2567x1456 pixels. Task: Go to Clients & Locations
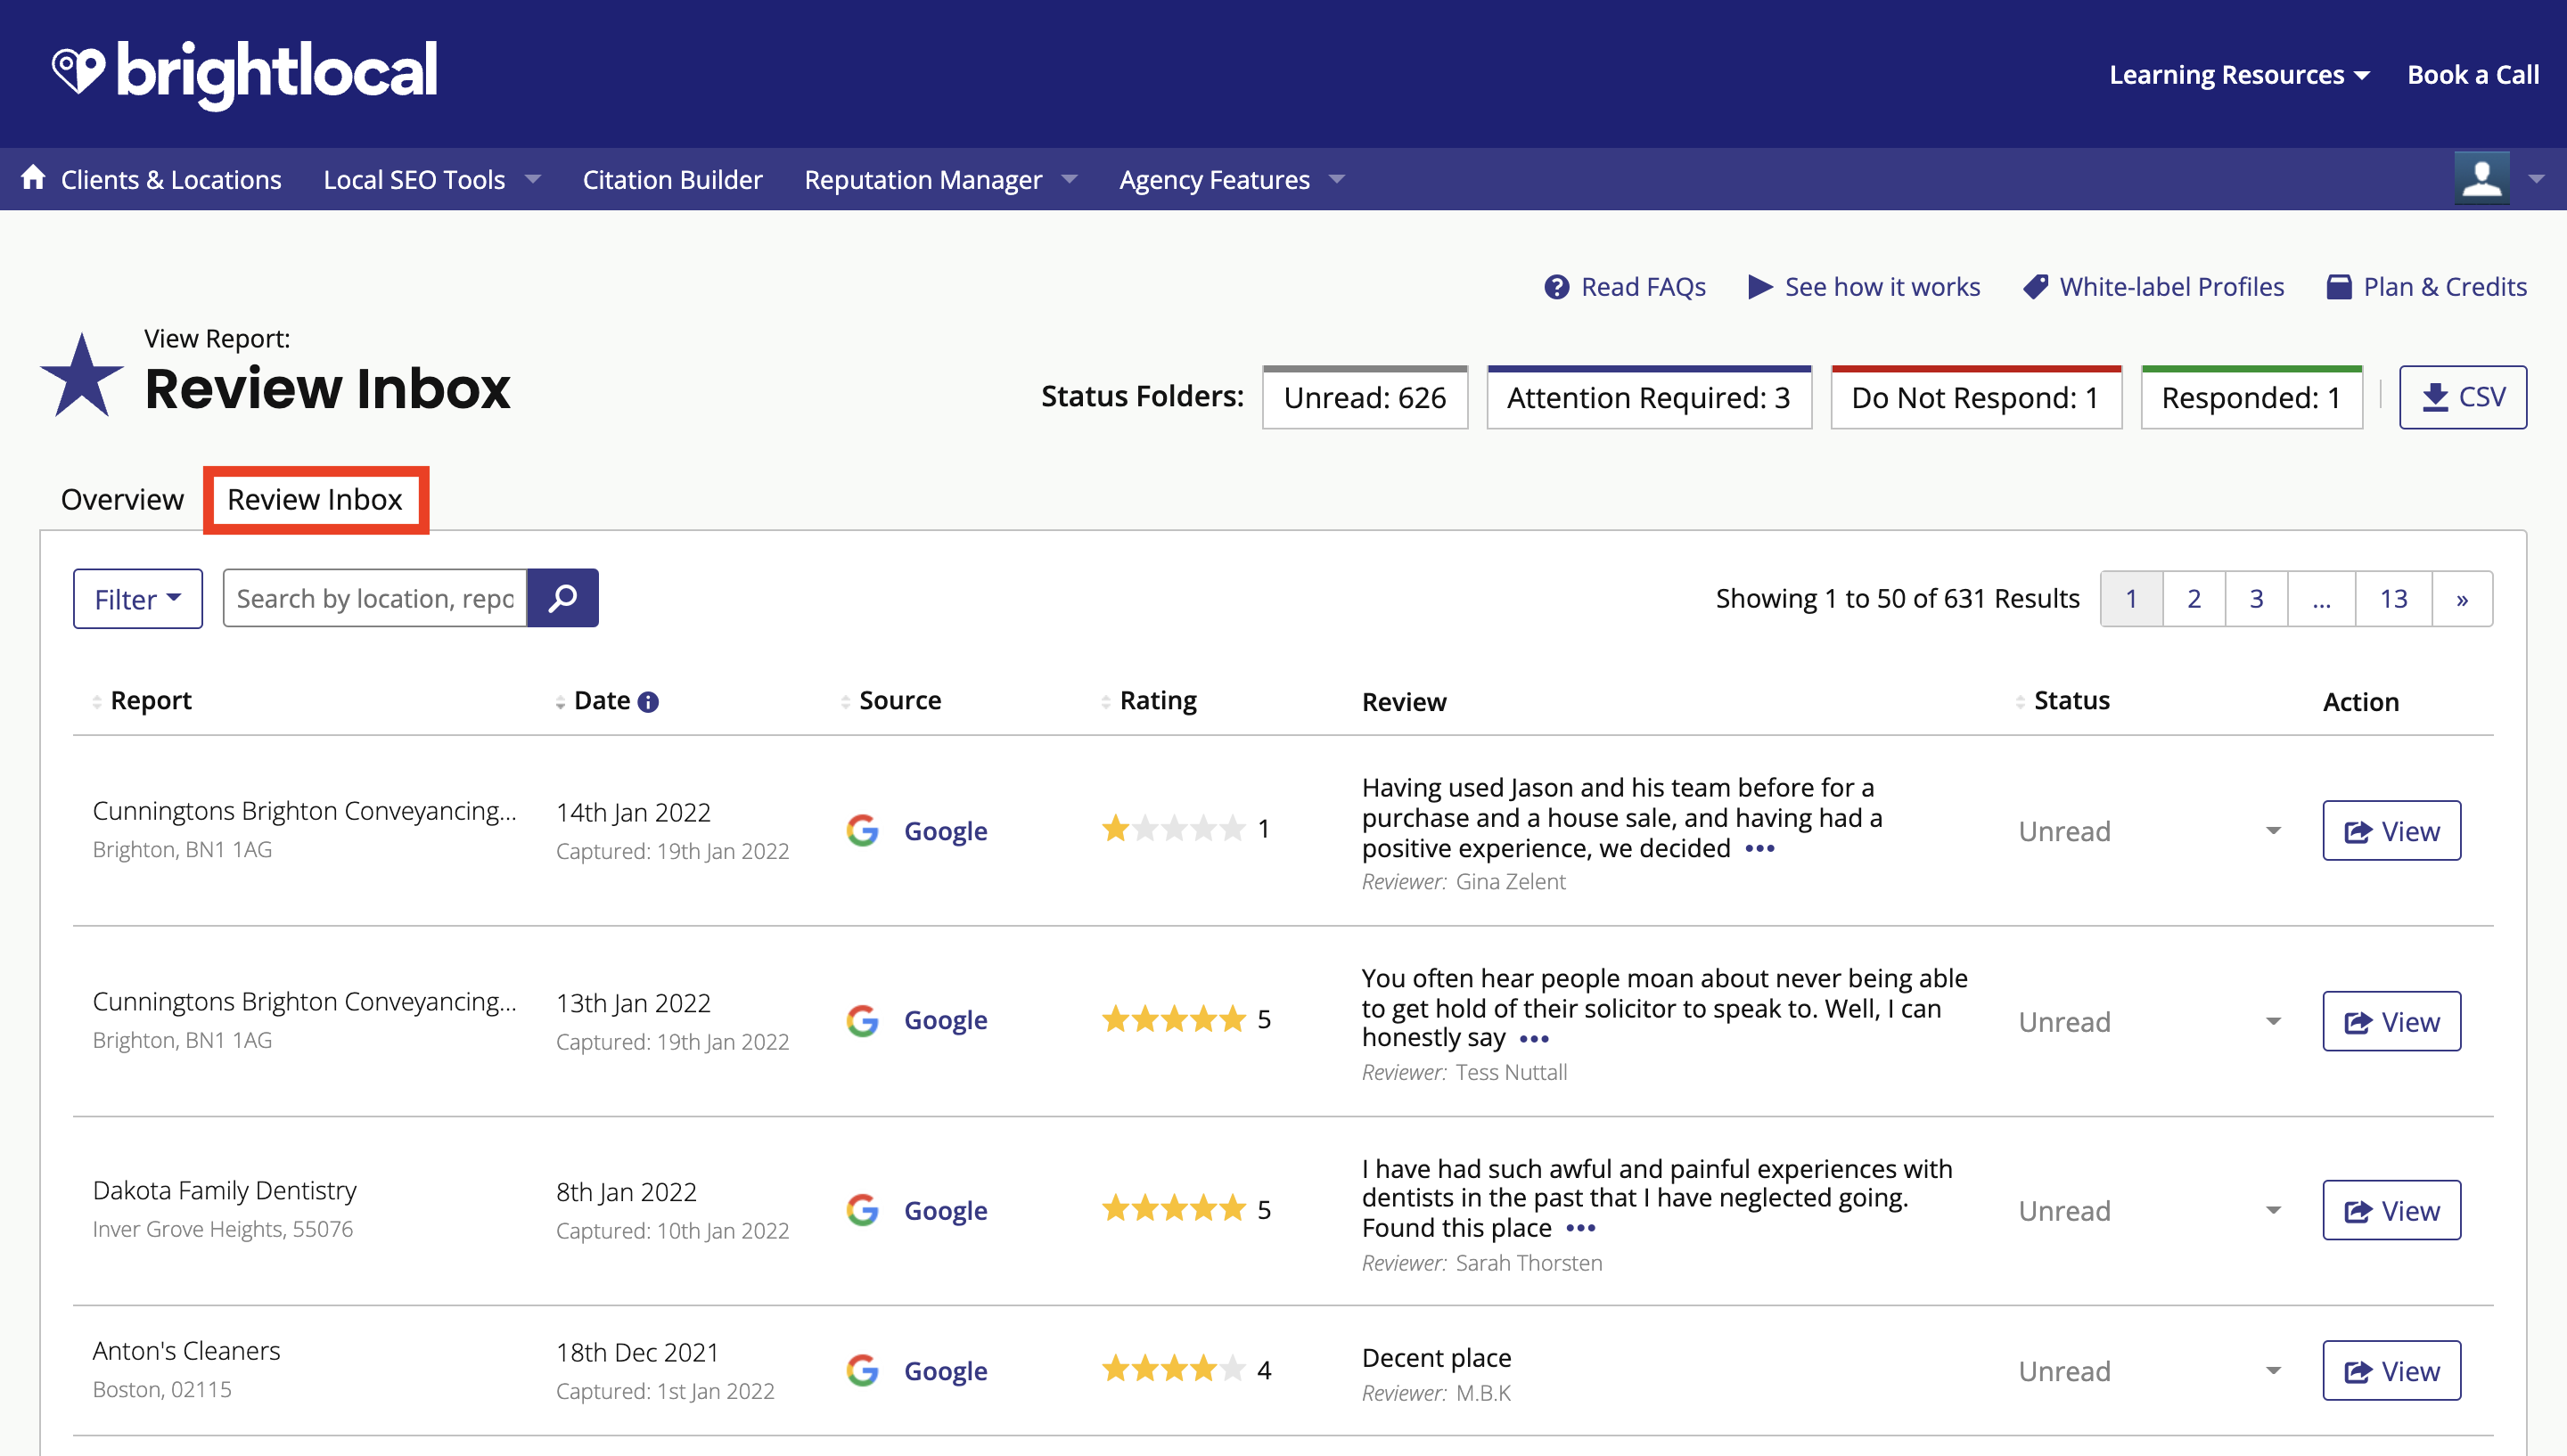point(171,179)
